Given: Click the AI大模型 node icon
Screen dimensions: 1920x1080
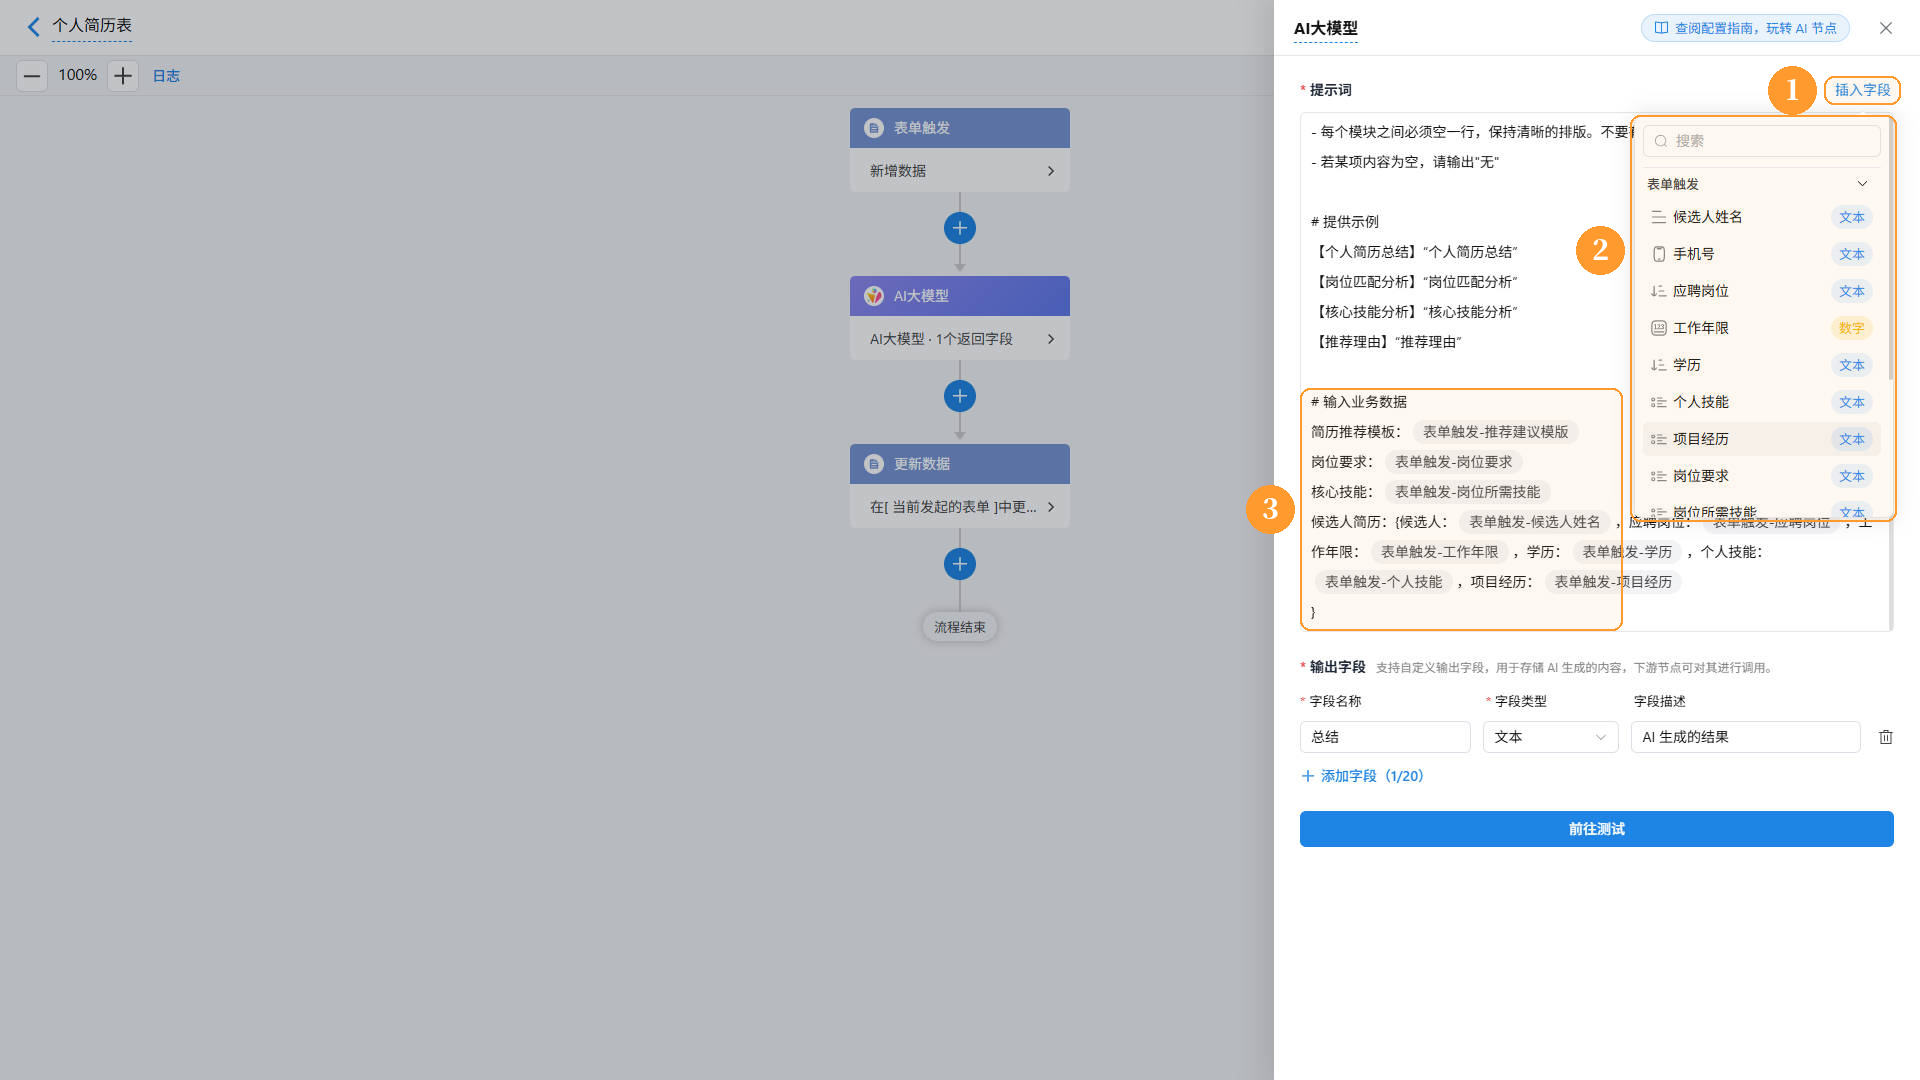Looking at the screenshot, I should pos(874,296).
